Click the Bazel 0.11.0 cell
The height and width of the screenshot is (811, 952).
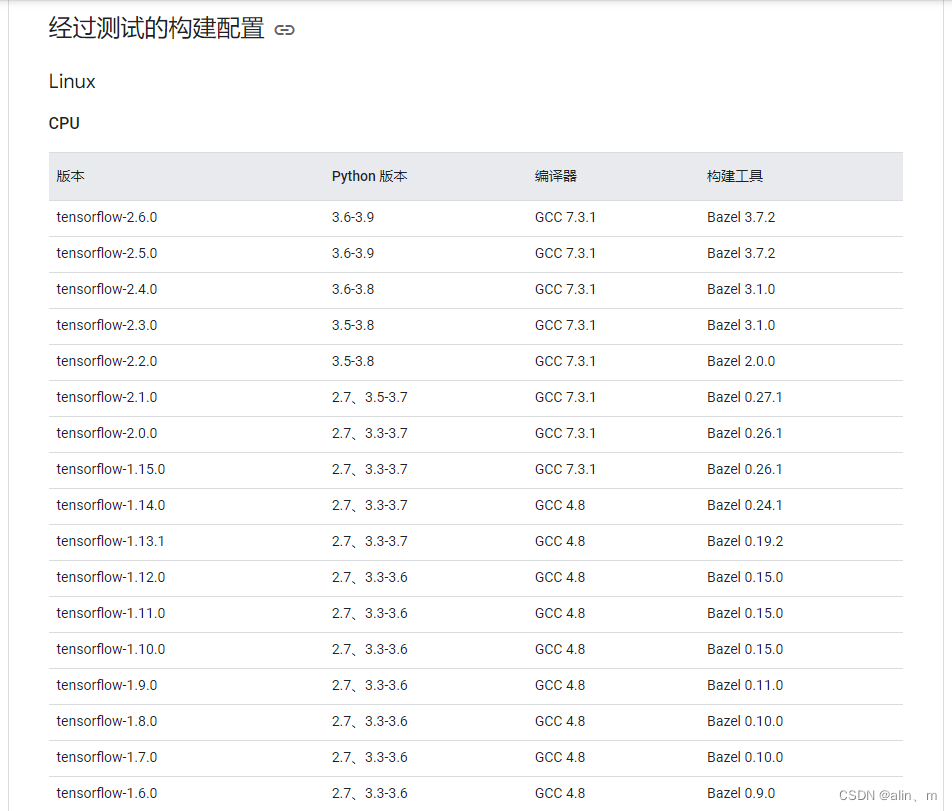click(745, 685)
